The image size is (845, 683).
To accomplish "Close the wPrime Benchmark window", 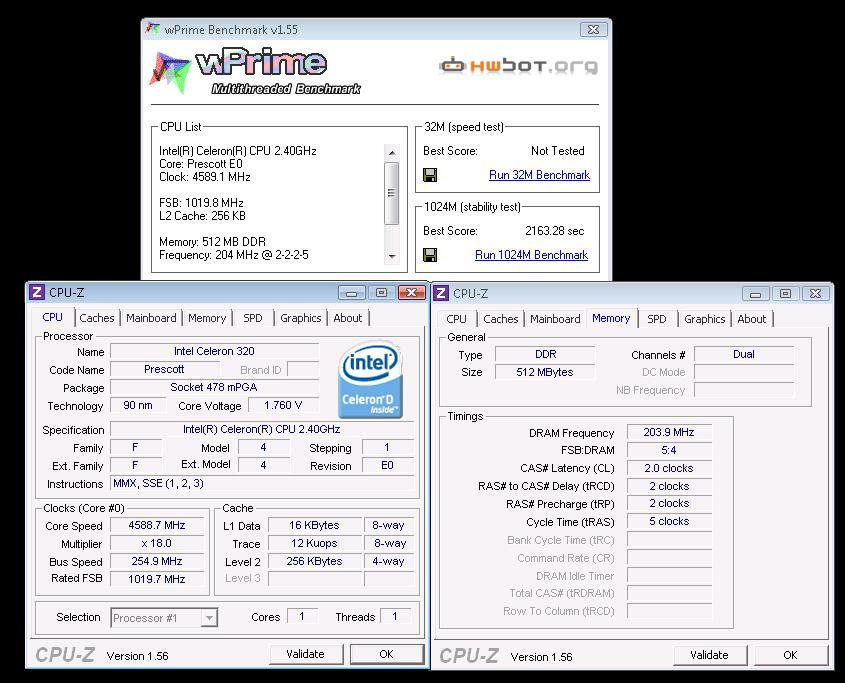I will coord(593,29).
